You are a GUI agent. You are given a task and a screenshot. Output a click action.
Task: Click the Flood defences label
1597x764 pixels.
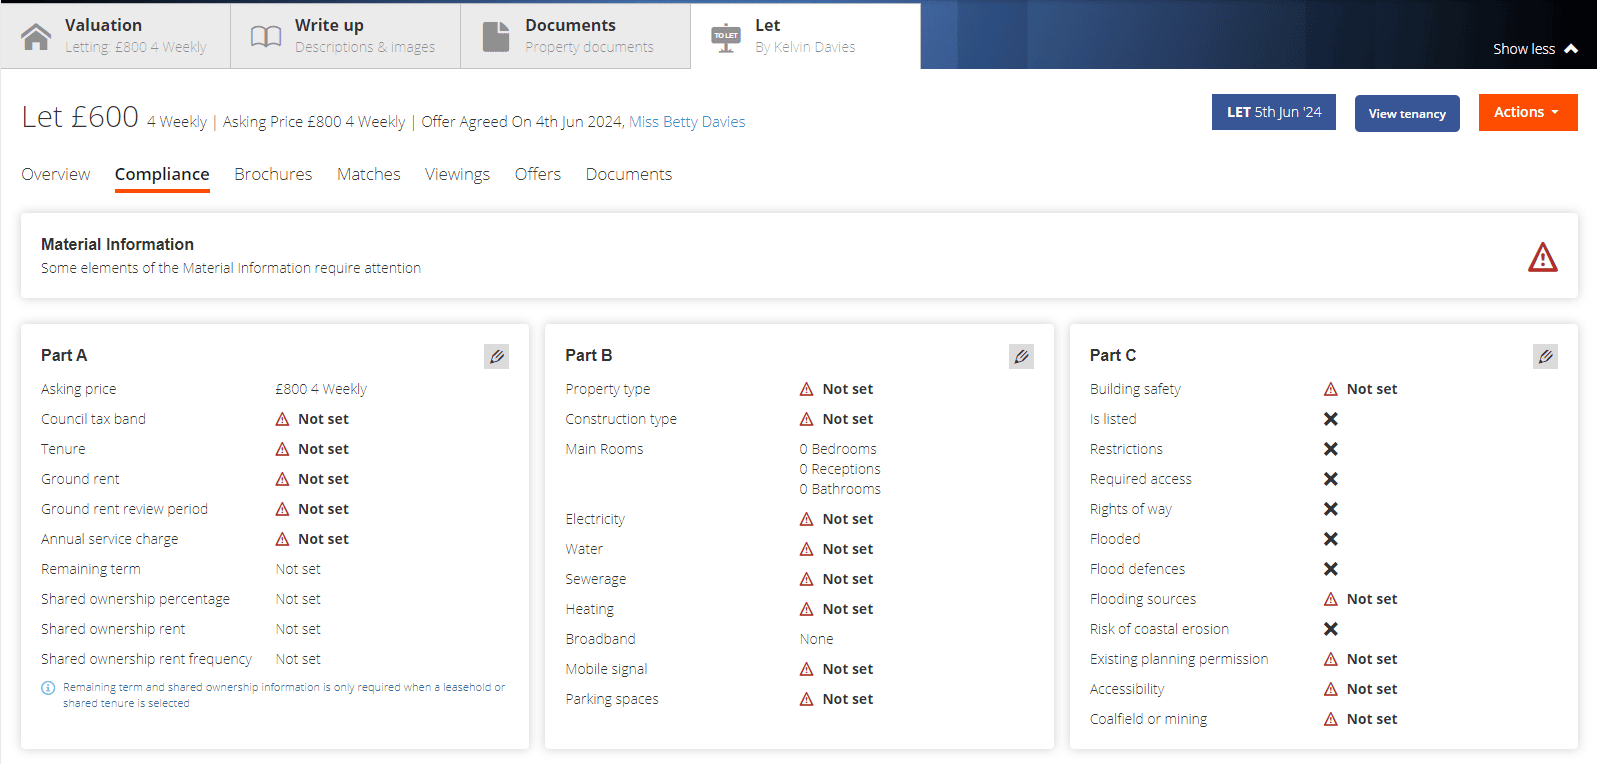[x=1137, y=569]
